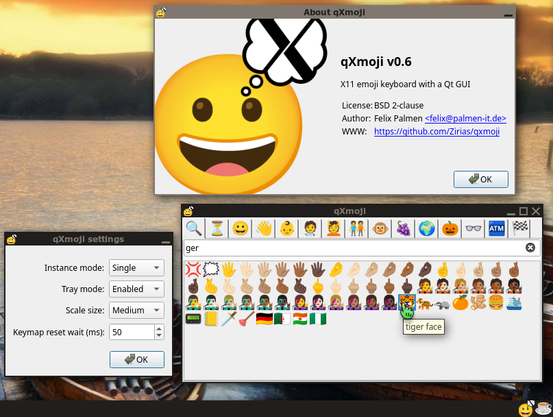Select the two people holding hands tab

pos(357,229)
